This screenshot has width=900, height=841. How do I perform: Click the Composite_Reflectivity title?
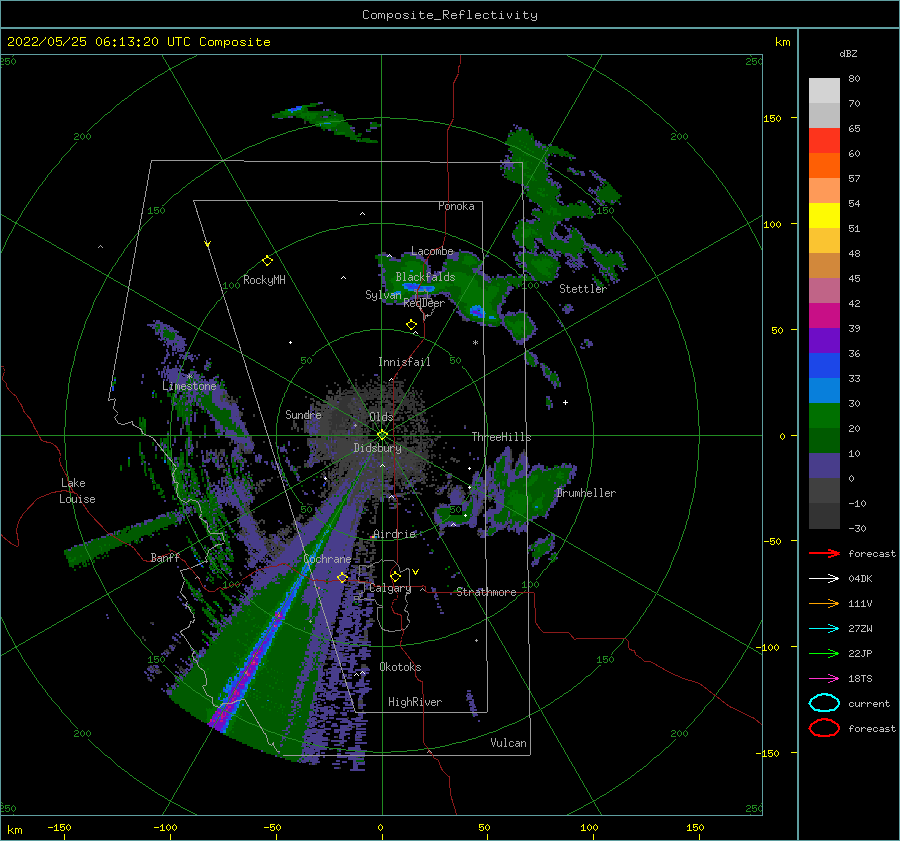coord(450,15)
